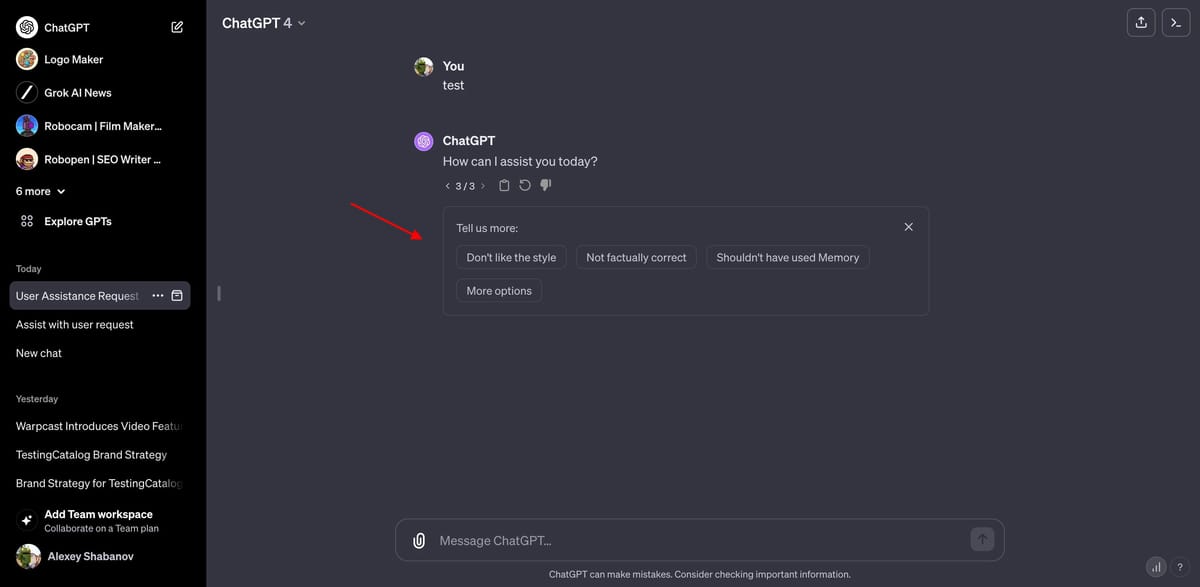The image size is (1200, 587).
Task: Click the terminal icon in the top corner
Action: 1176,21
